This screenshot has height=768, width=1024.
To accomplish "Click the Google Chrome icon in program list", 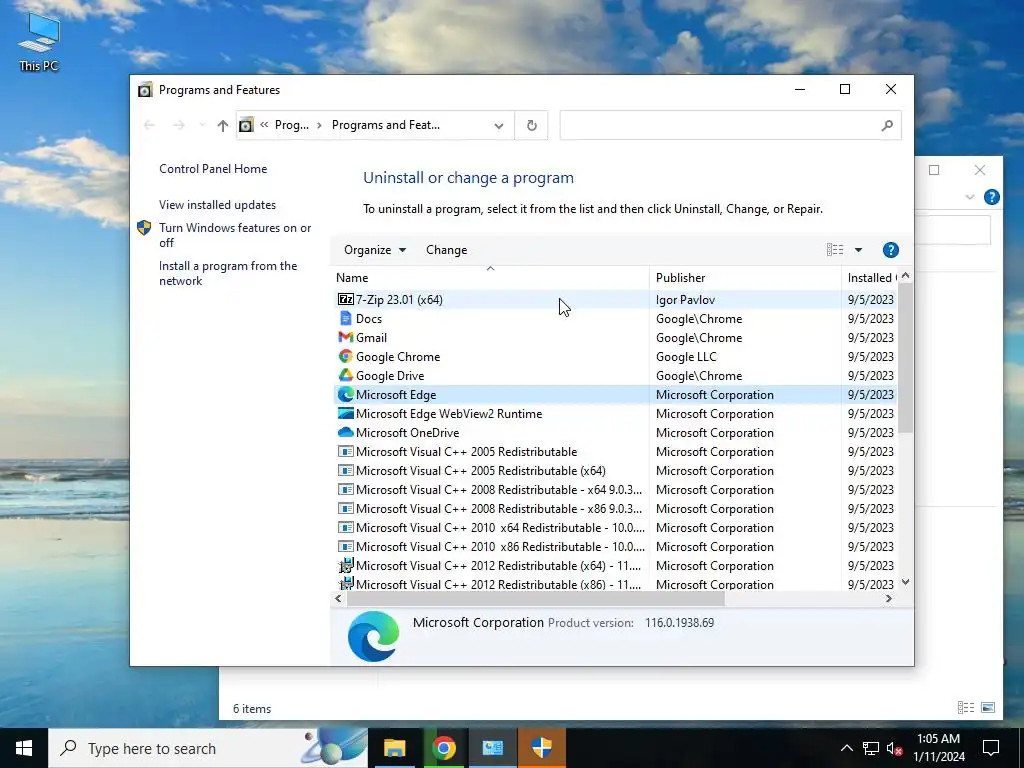I will 345,357.
